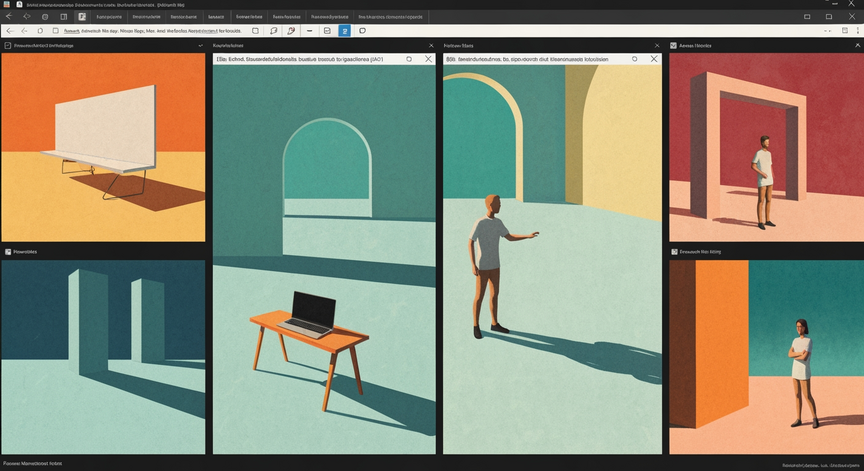Toggle the checkbox above the orange wall woman panel

click(674, 252)
